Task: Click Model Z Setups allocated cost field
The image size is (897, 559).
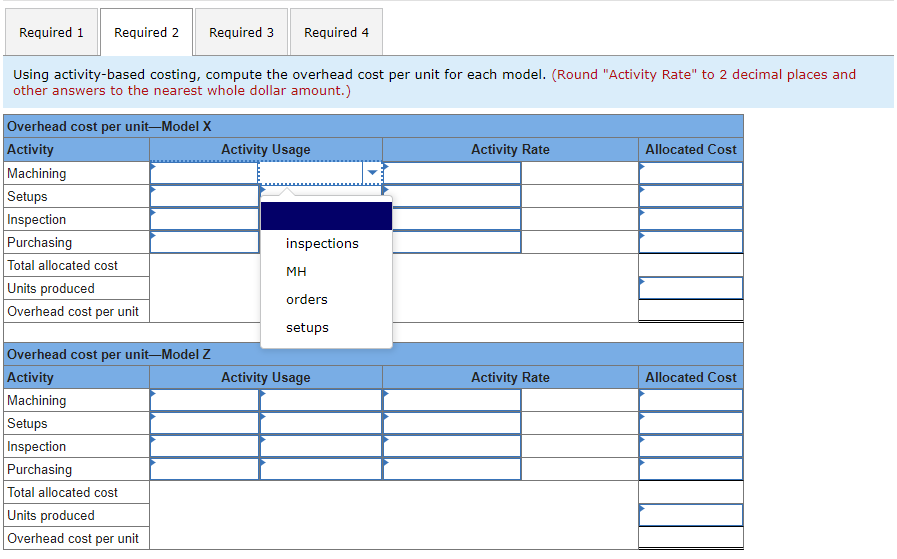Action: coord(691,423)
